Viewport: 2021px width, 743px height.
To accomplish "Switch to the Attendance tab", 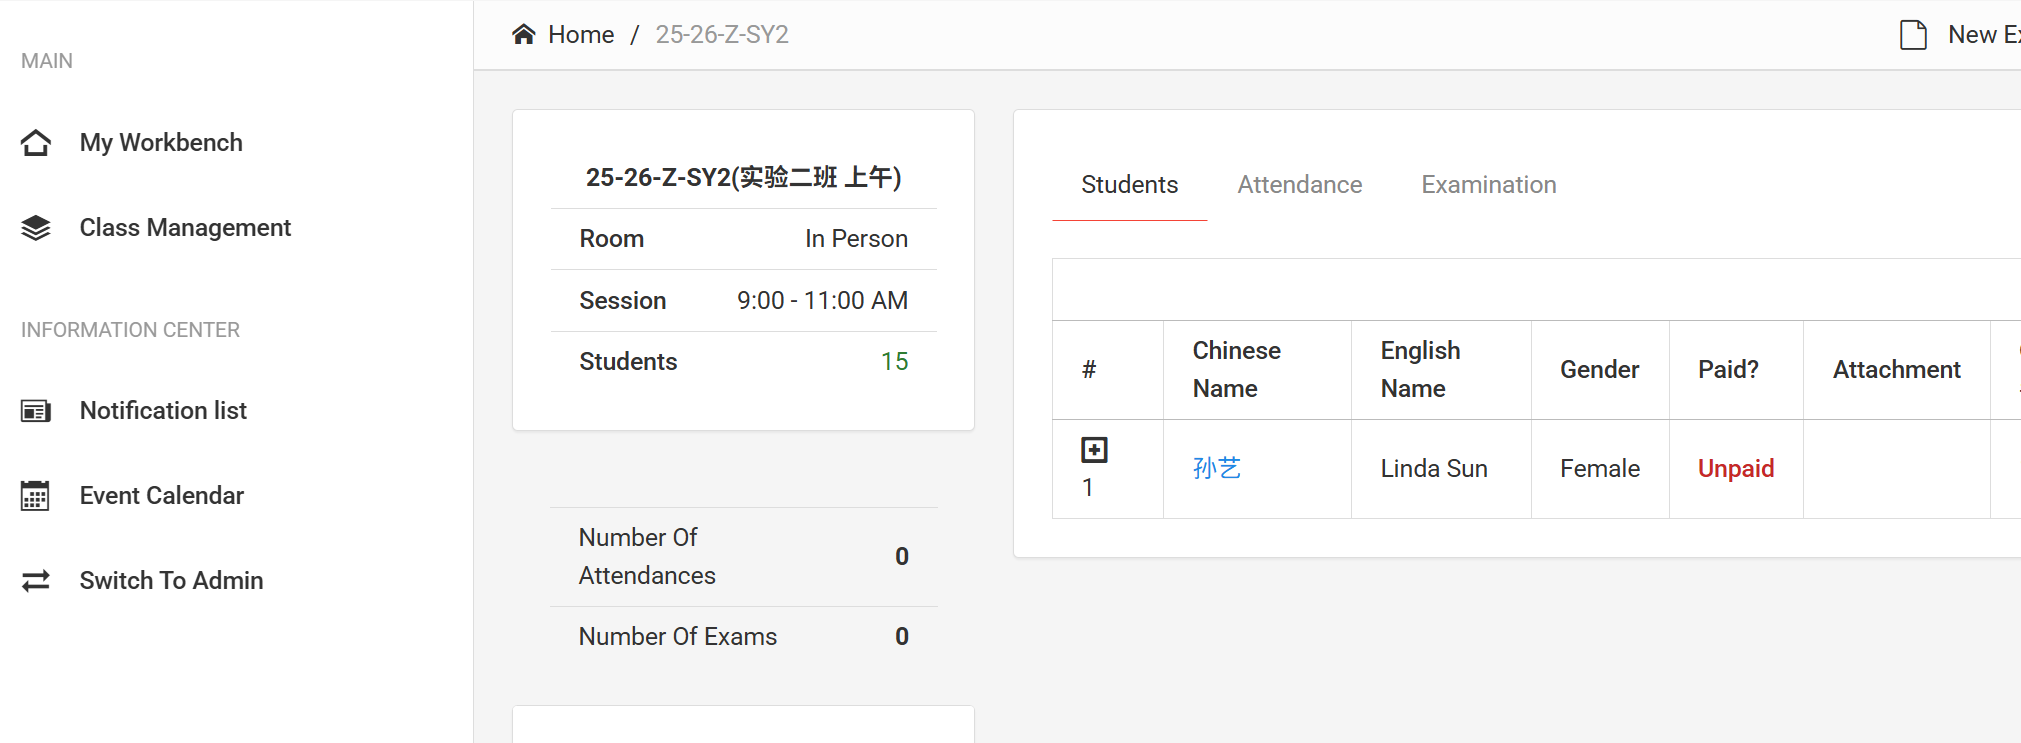I will (1299, 185).
